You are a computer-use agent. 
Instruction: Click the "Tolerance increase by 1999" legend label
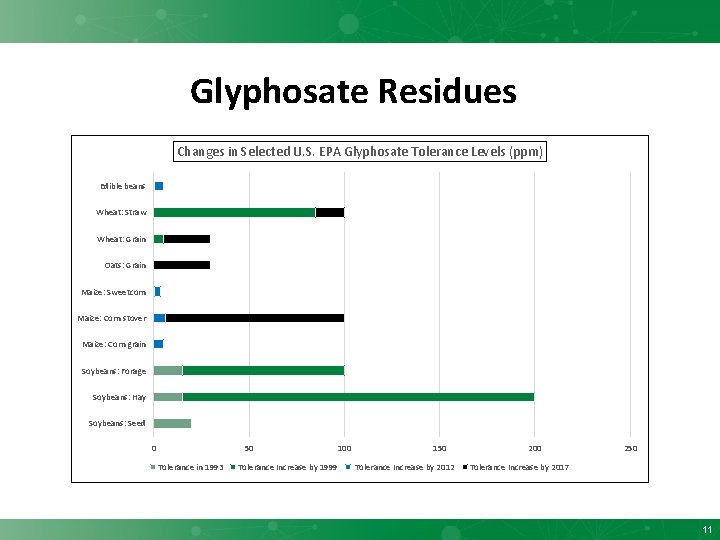(287, 467)
